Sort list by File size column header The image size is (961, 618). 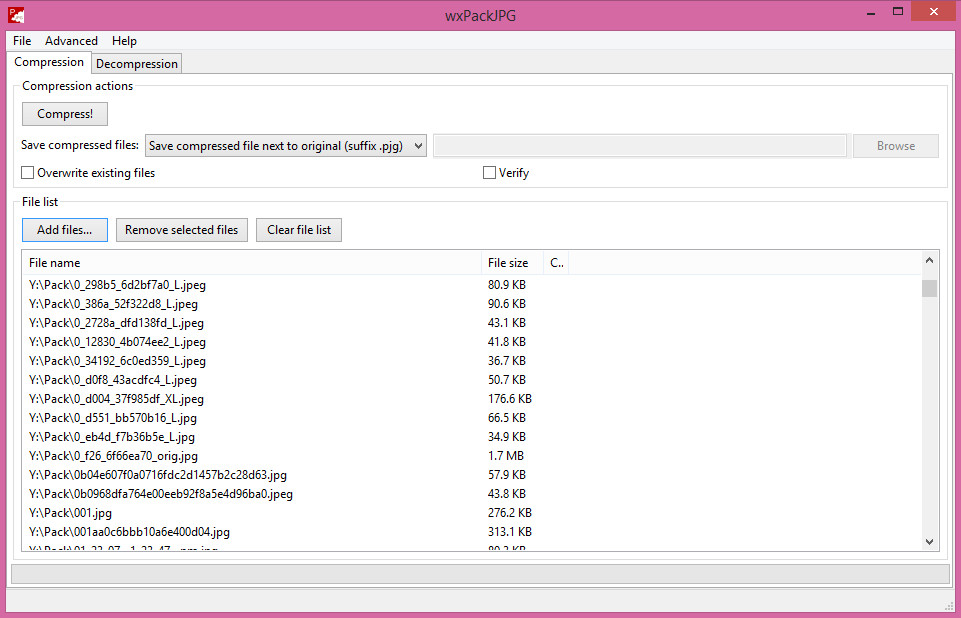click(510, 263)
